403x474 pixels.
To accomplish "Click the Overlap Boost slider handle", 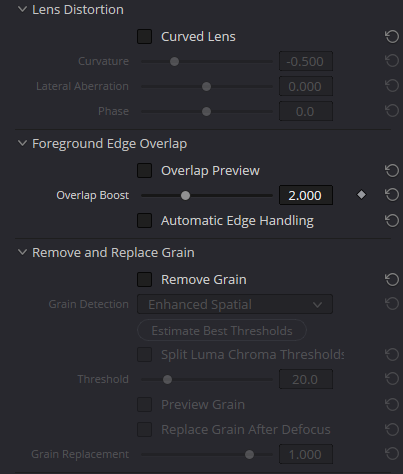I will click(185, 196).
